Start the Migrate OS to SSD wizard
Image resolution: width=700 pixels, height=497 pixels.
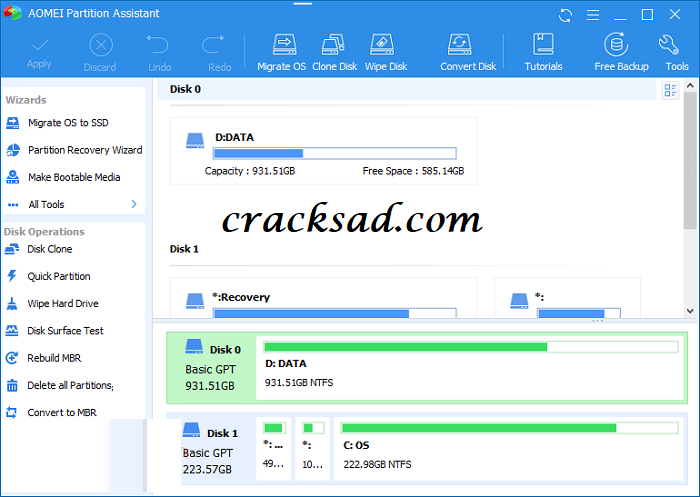(68, 123)
